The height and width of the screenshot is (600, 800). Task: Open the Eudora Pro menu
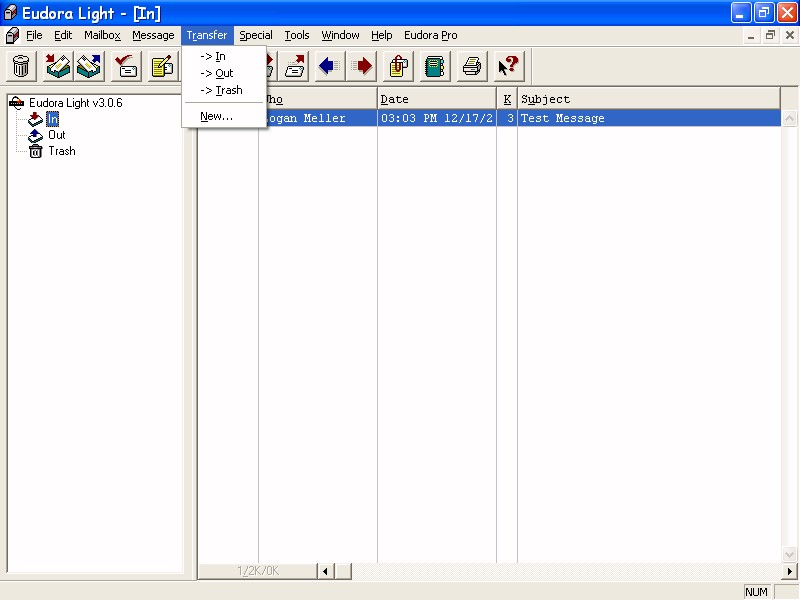[x=431, y=35]
